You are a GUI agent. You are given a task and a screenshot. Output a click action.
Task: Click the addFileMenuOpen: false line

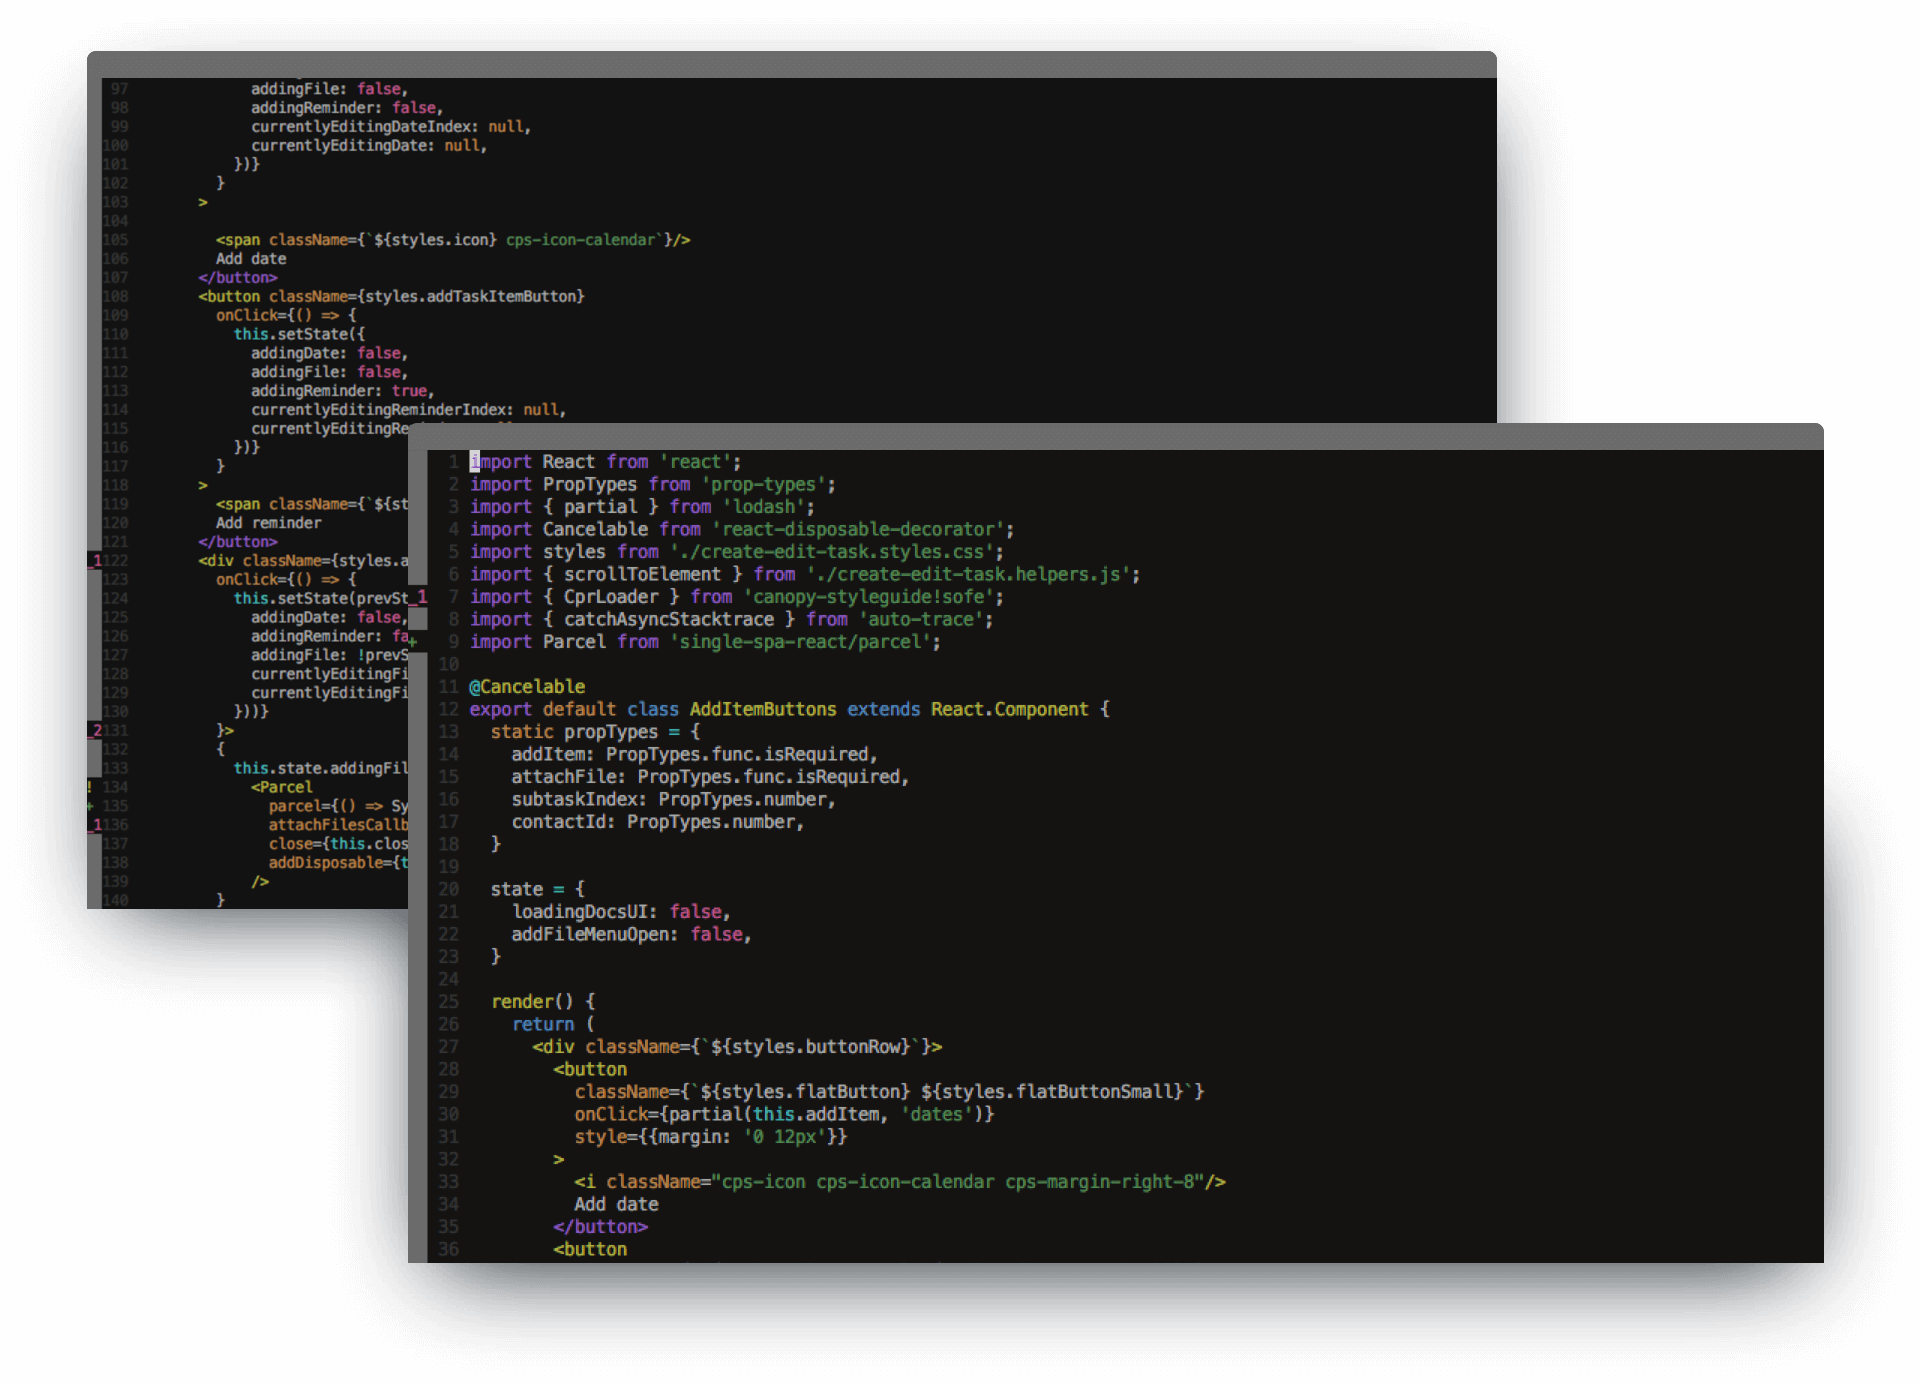632,934
